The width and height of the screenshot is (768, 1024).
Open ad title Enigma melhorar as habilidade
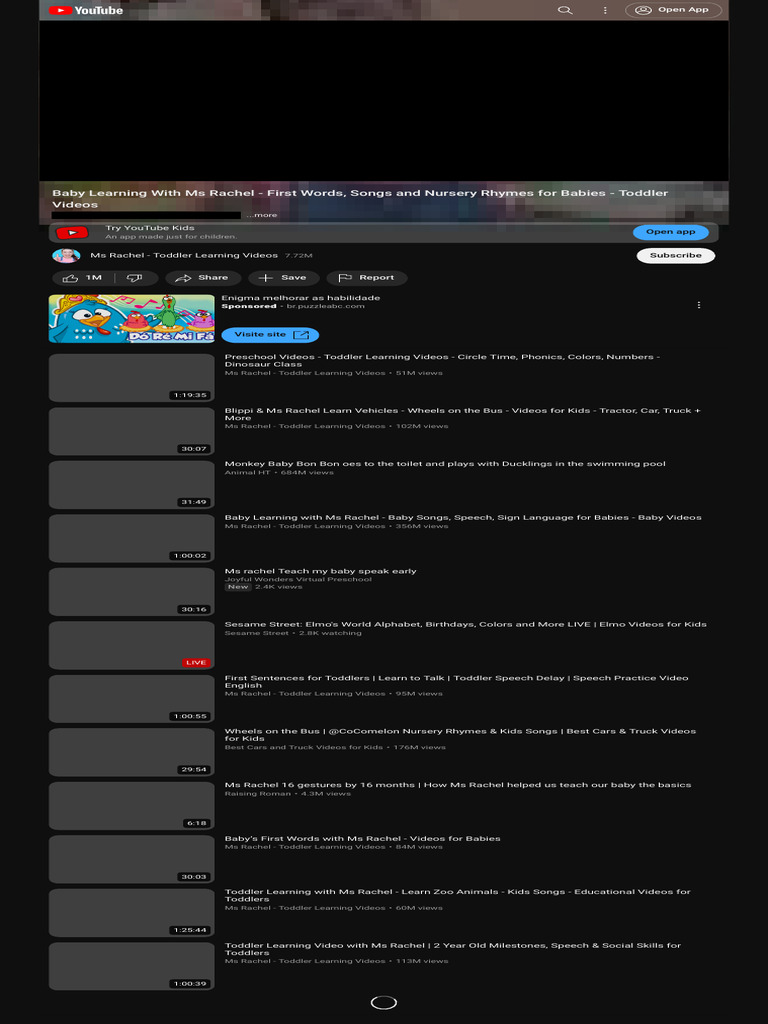302,298
